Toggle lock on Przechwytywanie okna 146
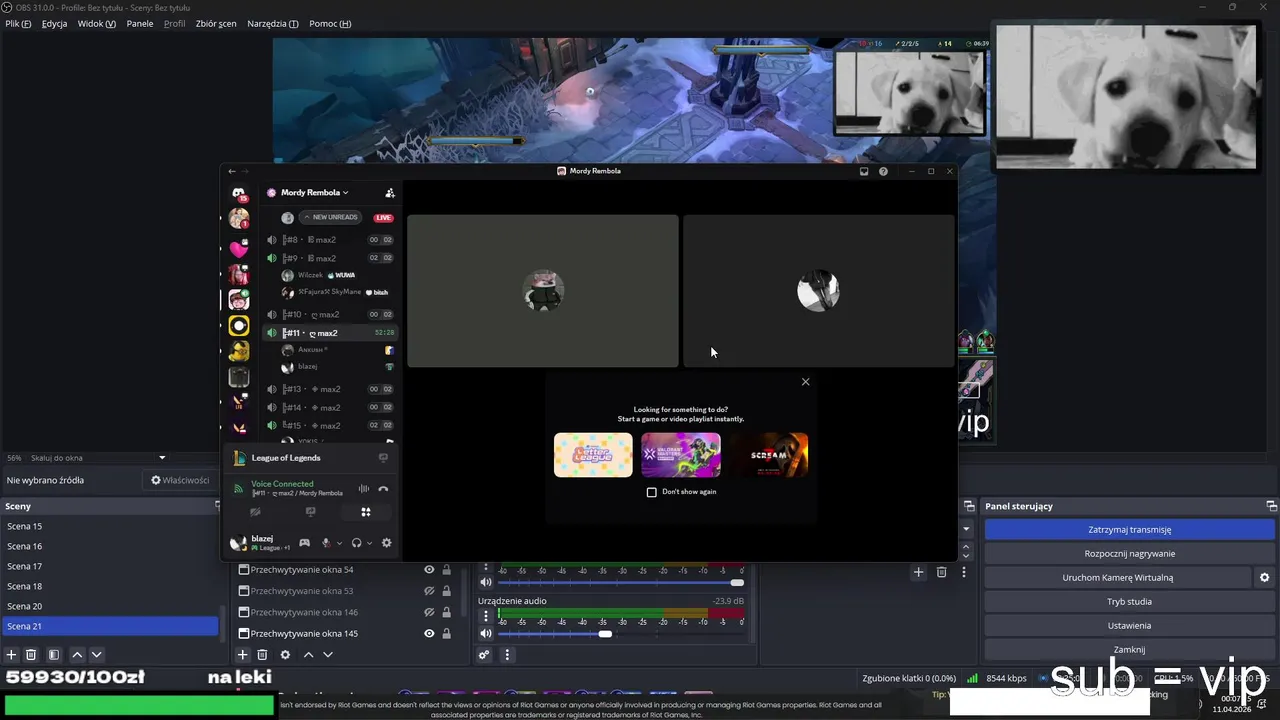 (x=446, y=612)
